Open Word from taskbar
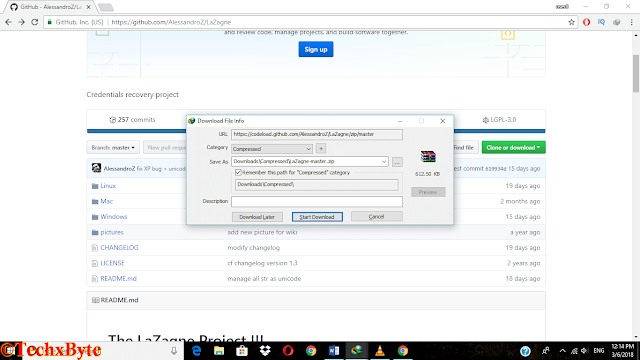Viewport: 640px width, 360px height. click(333, 351)
